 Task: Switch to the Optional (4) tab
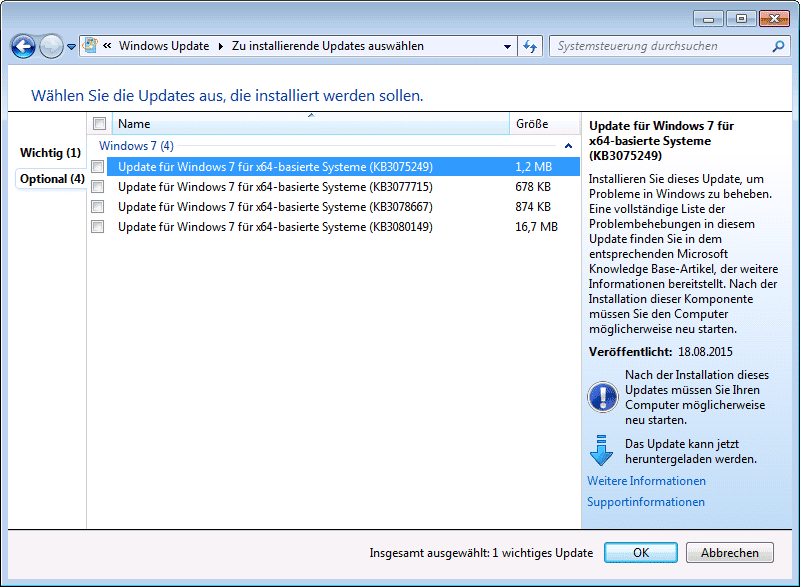tap(52, 178)
